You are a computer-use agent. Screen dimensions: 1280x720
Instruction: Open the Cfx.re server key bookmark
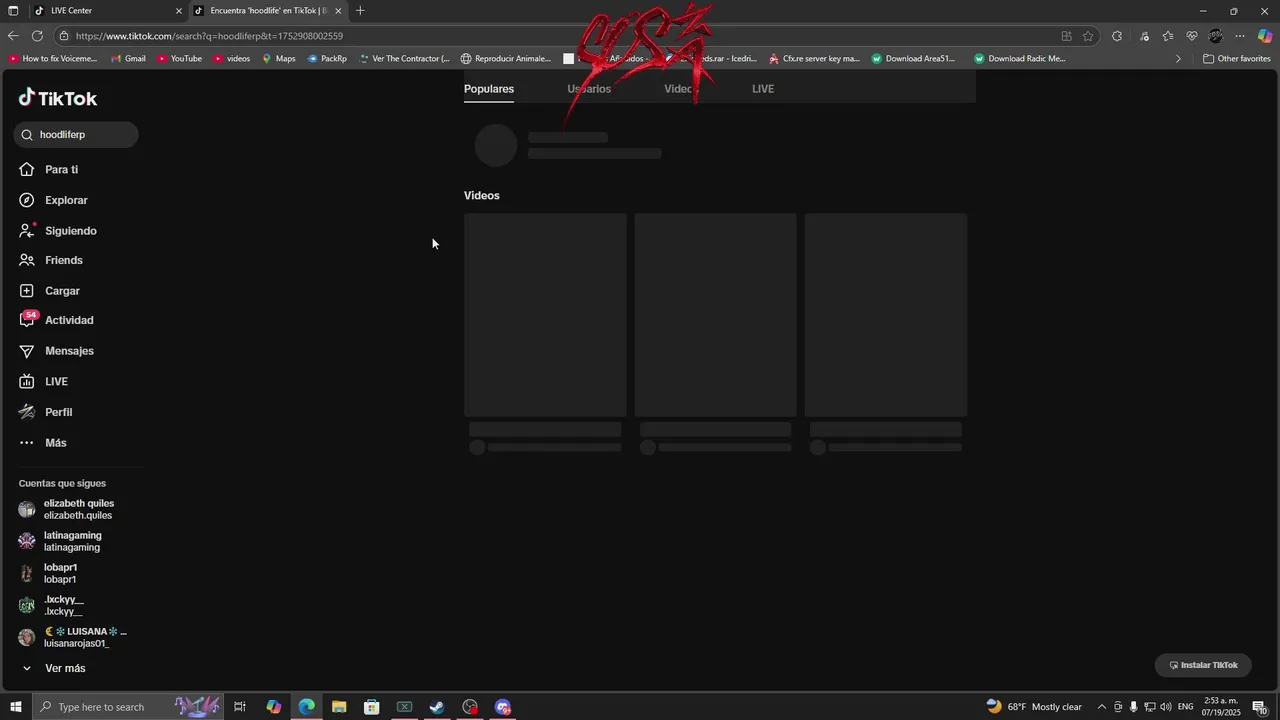click(x=814, y=59)
